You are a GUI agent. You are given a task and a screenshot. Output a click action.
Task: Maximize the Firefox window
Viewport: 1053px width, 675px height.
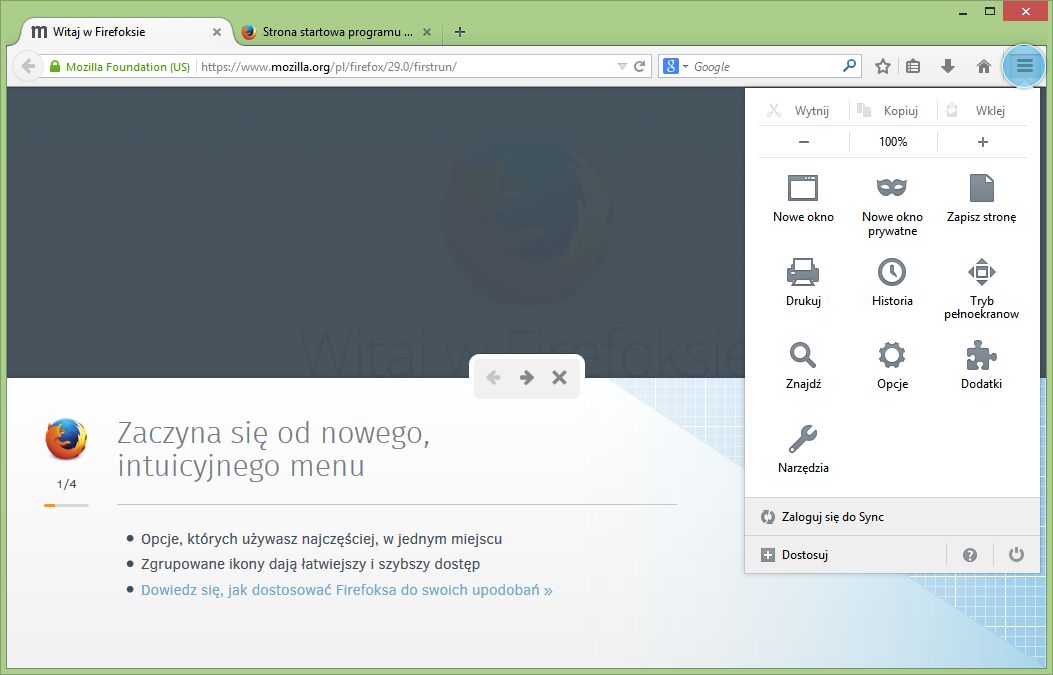[x=989, y=11]
